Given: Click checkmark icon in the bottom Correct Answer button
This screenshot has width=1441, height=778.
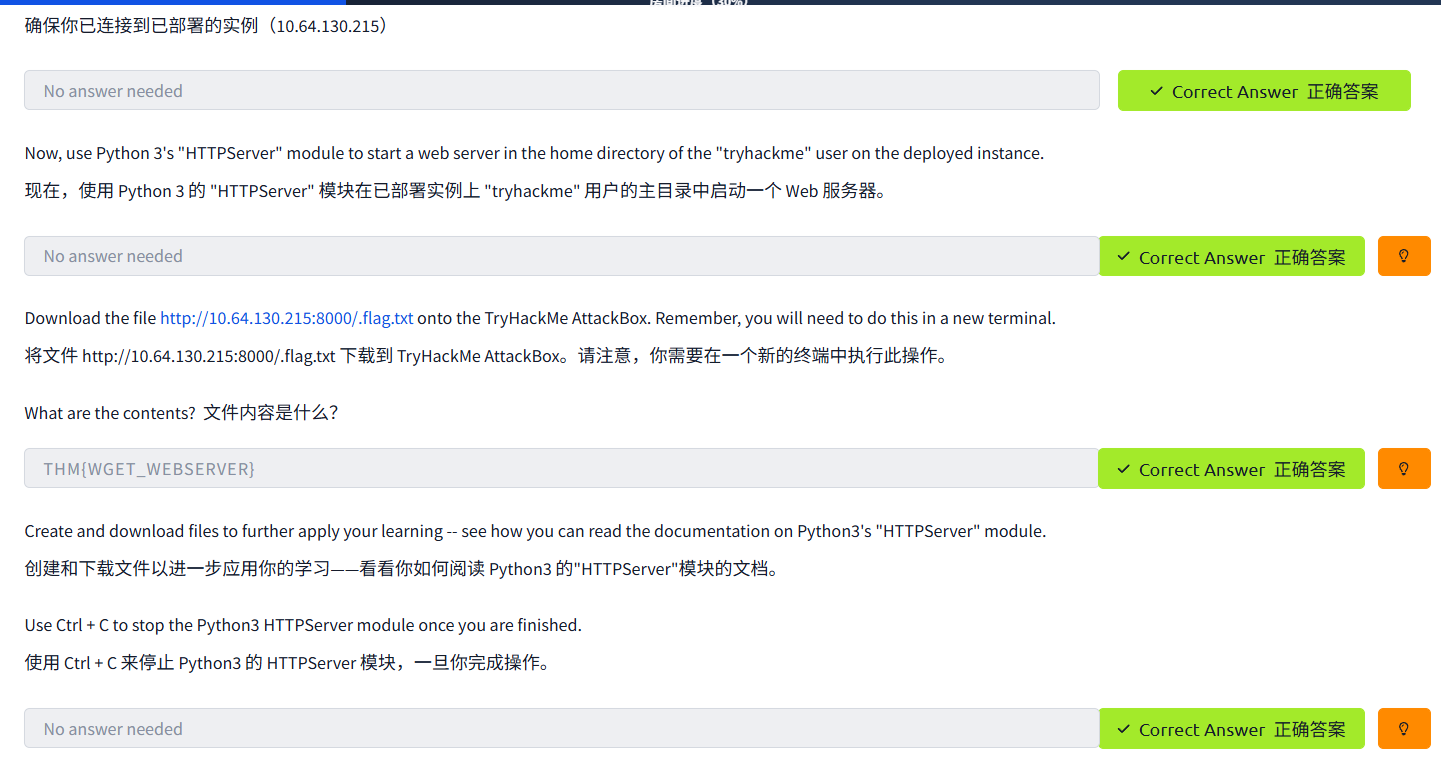Looking at the screenshot, I should (1123, 729).
